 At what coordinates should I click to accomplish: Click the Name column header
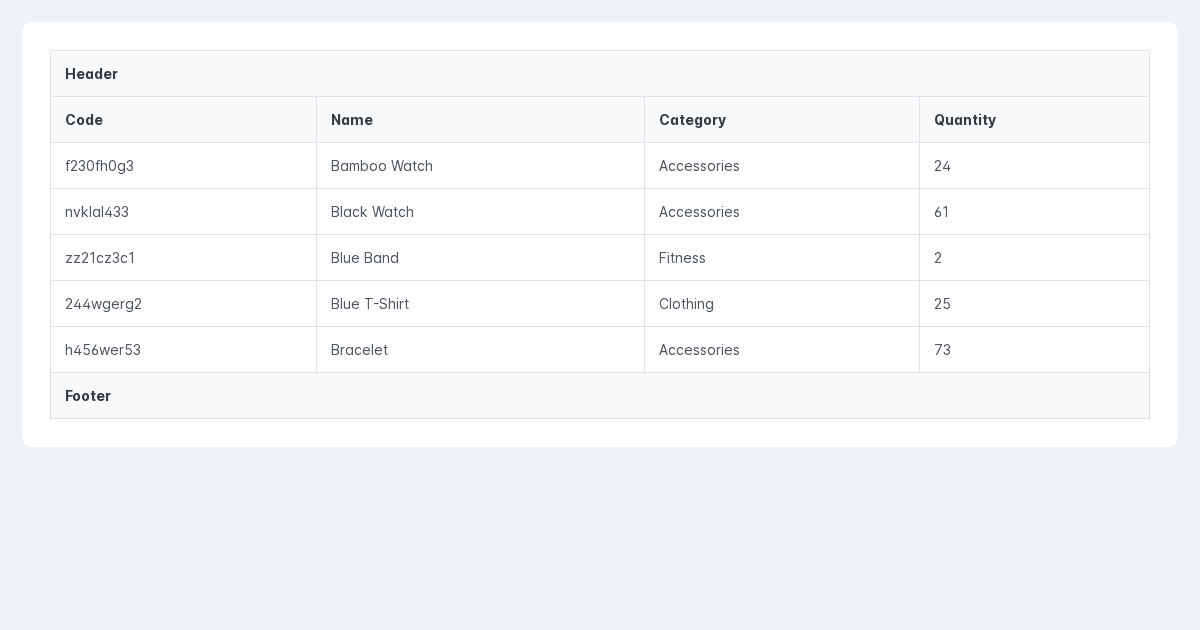pyautogui.click(x=352, y=120)
